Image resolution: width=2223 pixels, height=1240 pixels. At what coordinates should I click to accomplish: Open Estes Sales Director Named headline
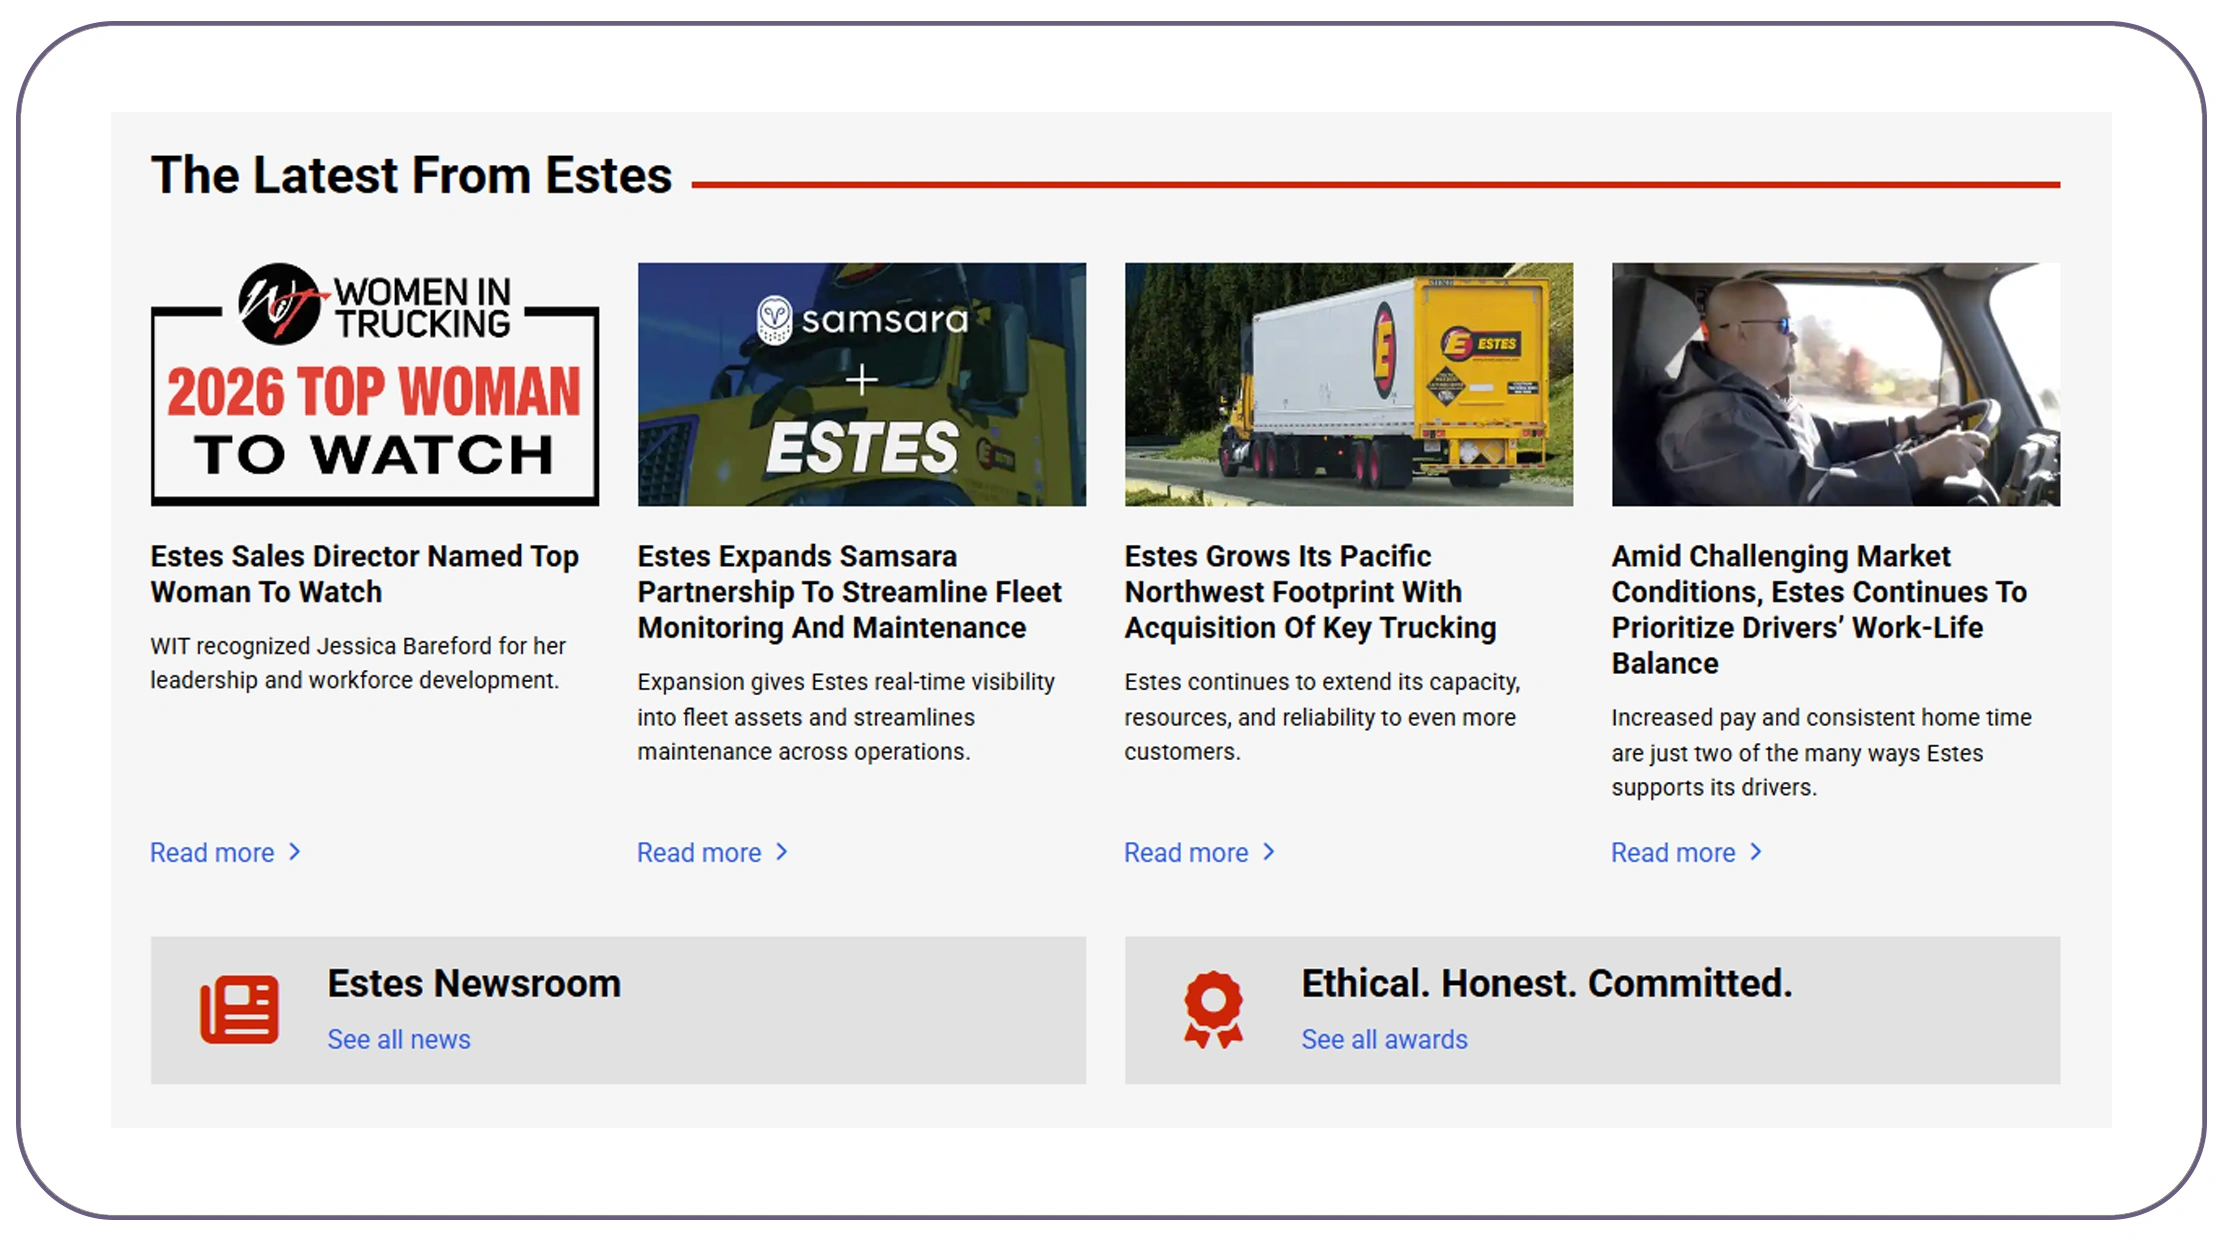364,574
